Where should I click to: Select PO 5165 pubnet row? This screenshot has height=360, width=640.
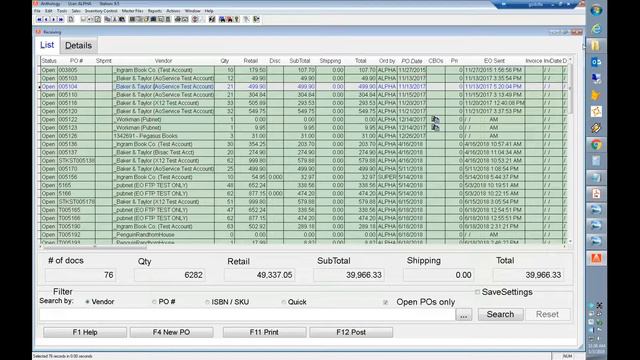(303, 185)
